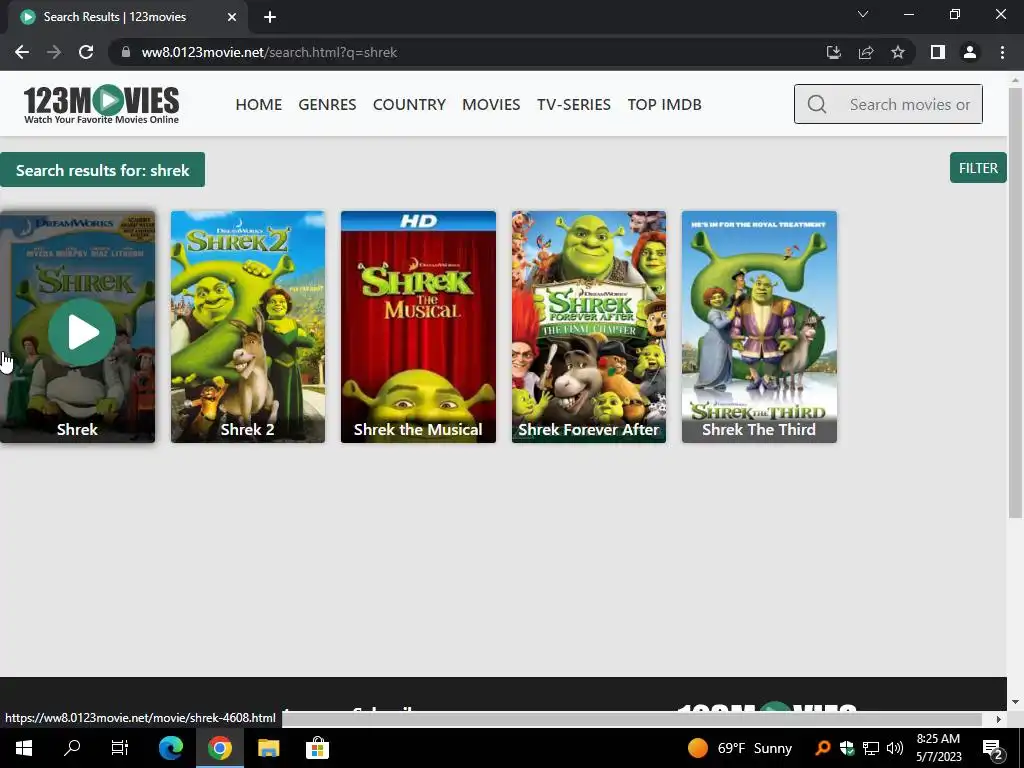
Task: Click the share page icon
Action: coord(866,52)
